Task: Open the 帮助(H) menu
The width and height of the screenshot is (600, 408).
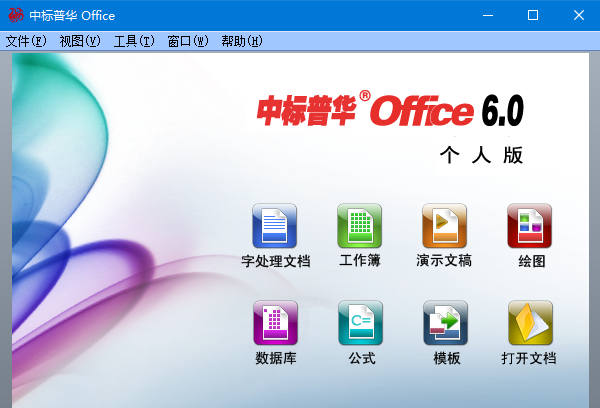Action: click(x=242, y=41)
